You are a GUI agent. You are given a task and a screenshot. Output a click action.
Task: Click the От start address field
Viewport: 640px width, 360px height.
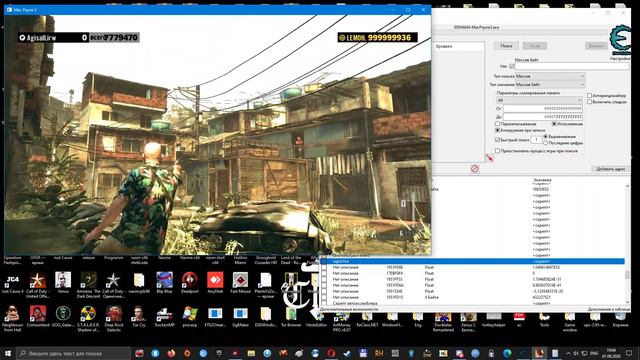click(x=543, y=109)
